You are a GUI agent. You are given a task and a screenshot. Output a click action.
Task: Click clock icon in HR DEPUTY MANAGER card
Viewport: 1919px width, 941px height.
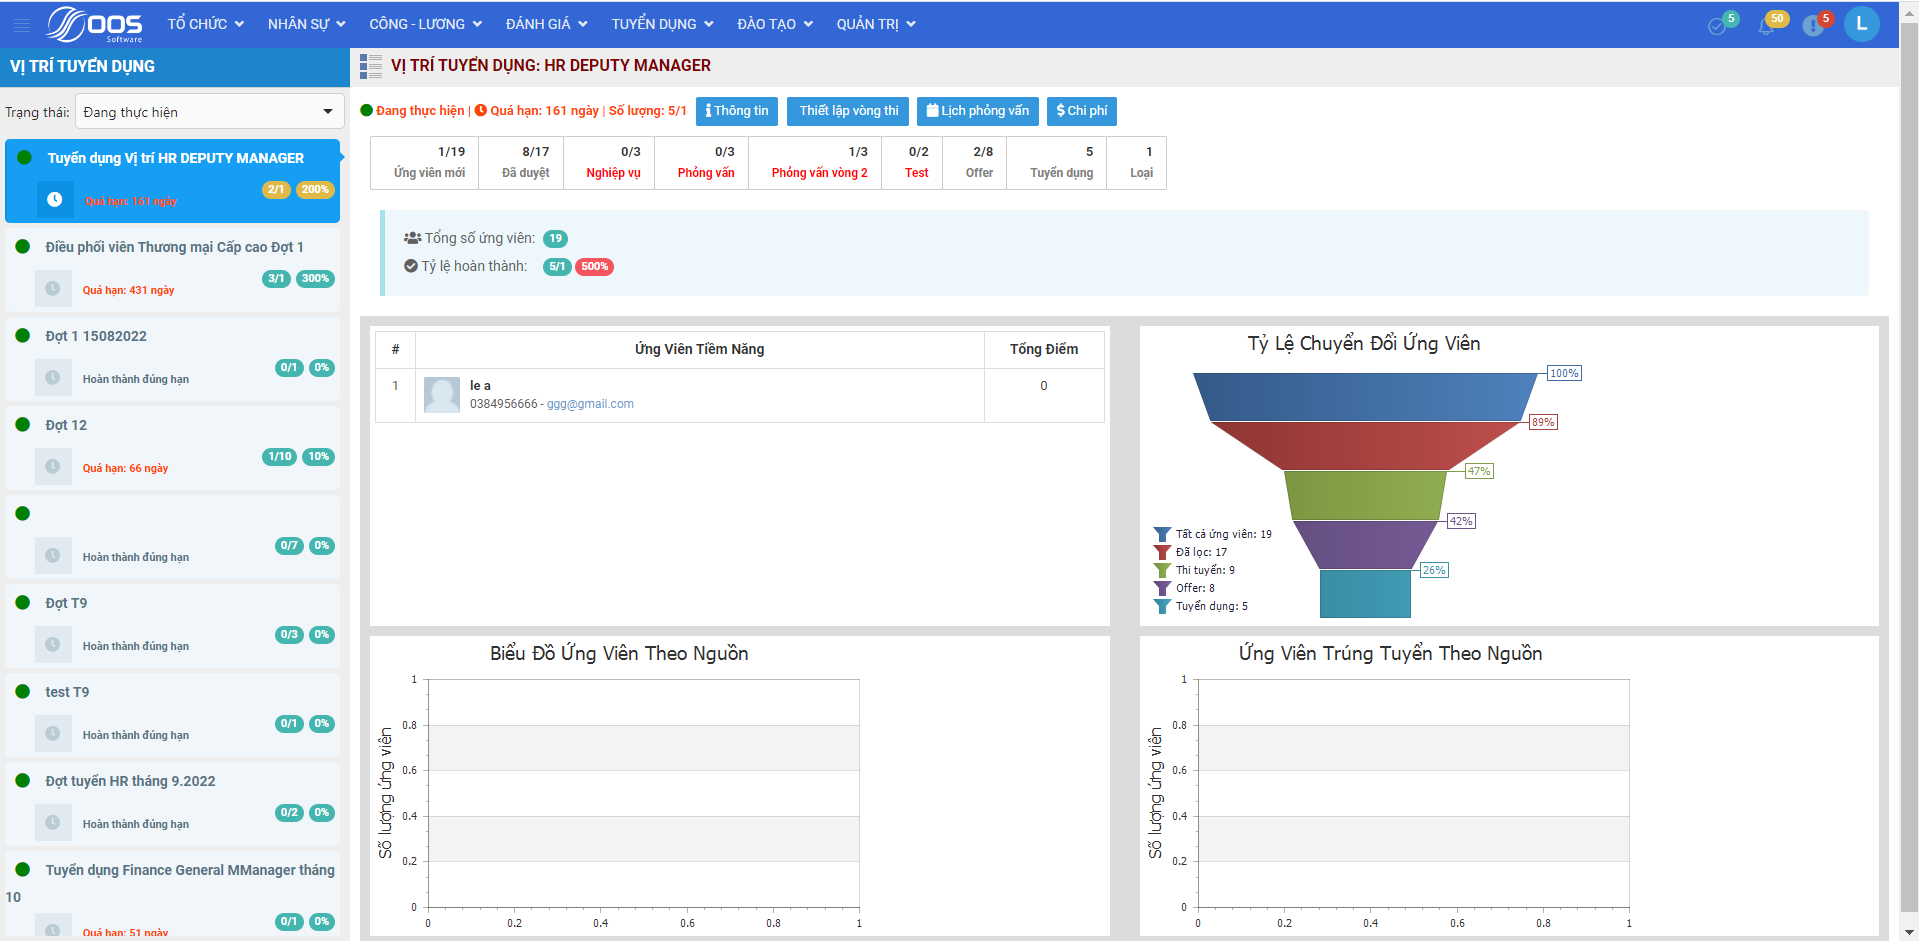[x=55, y=200]
